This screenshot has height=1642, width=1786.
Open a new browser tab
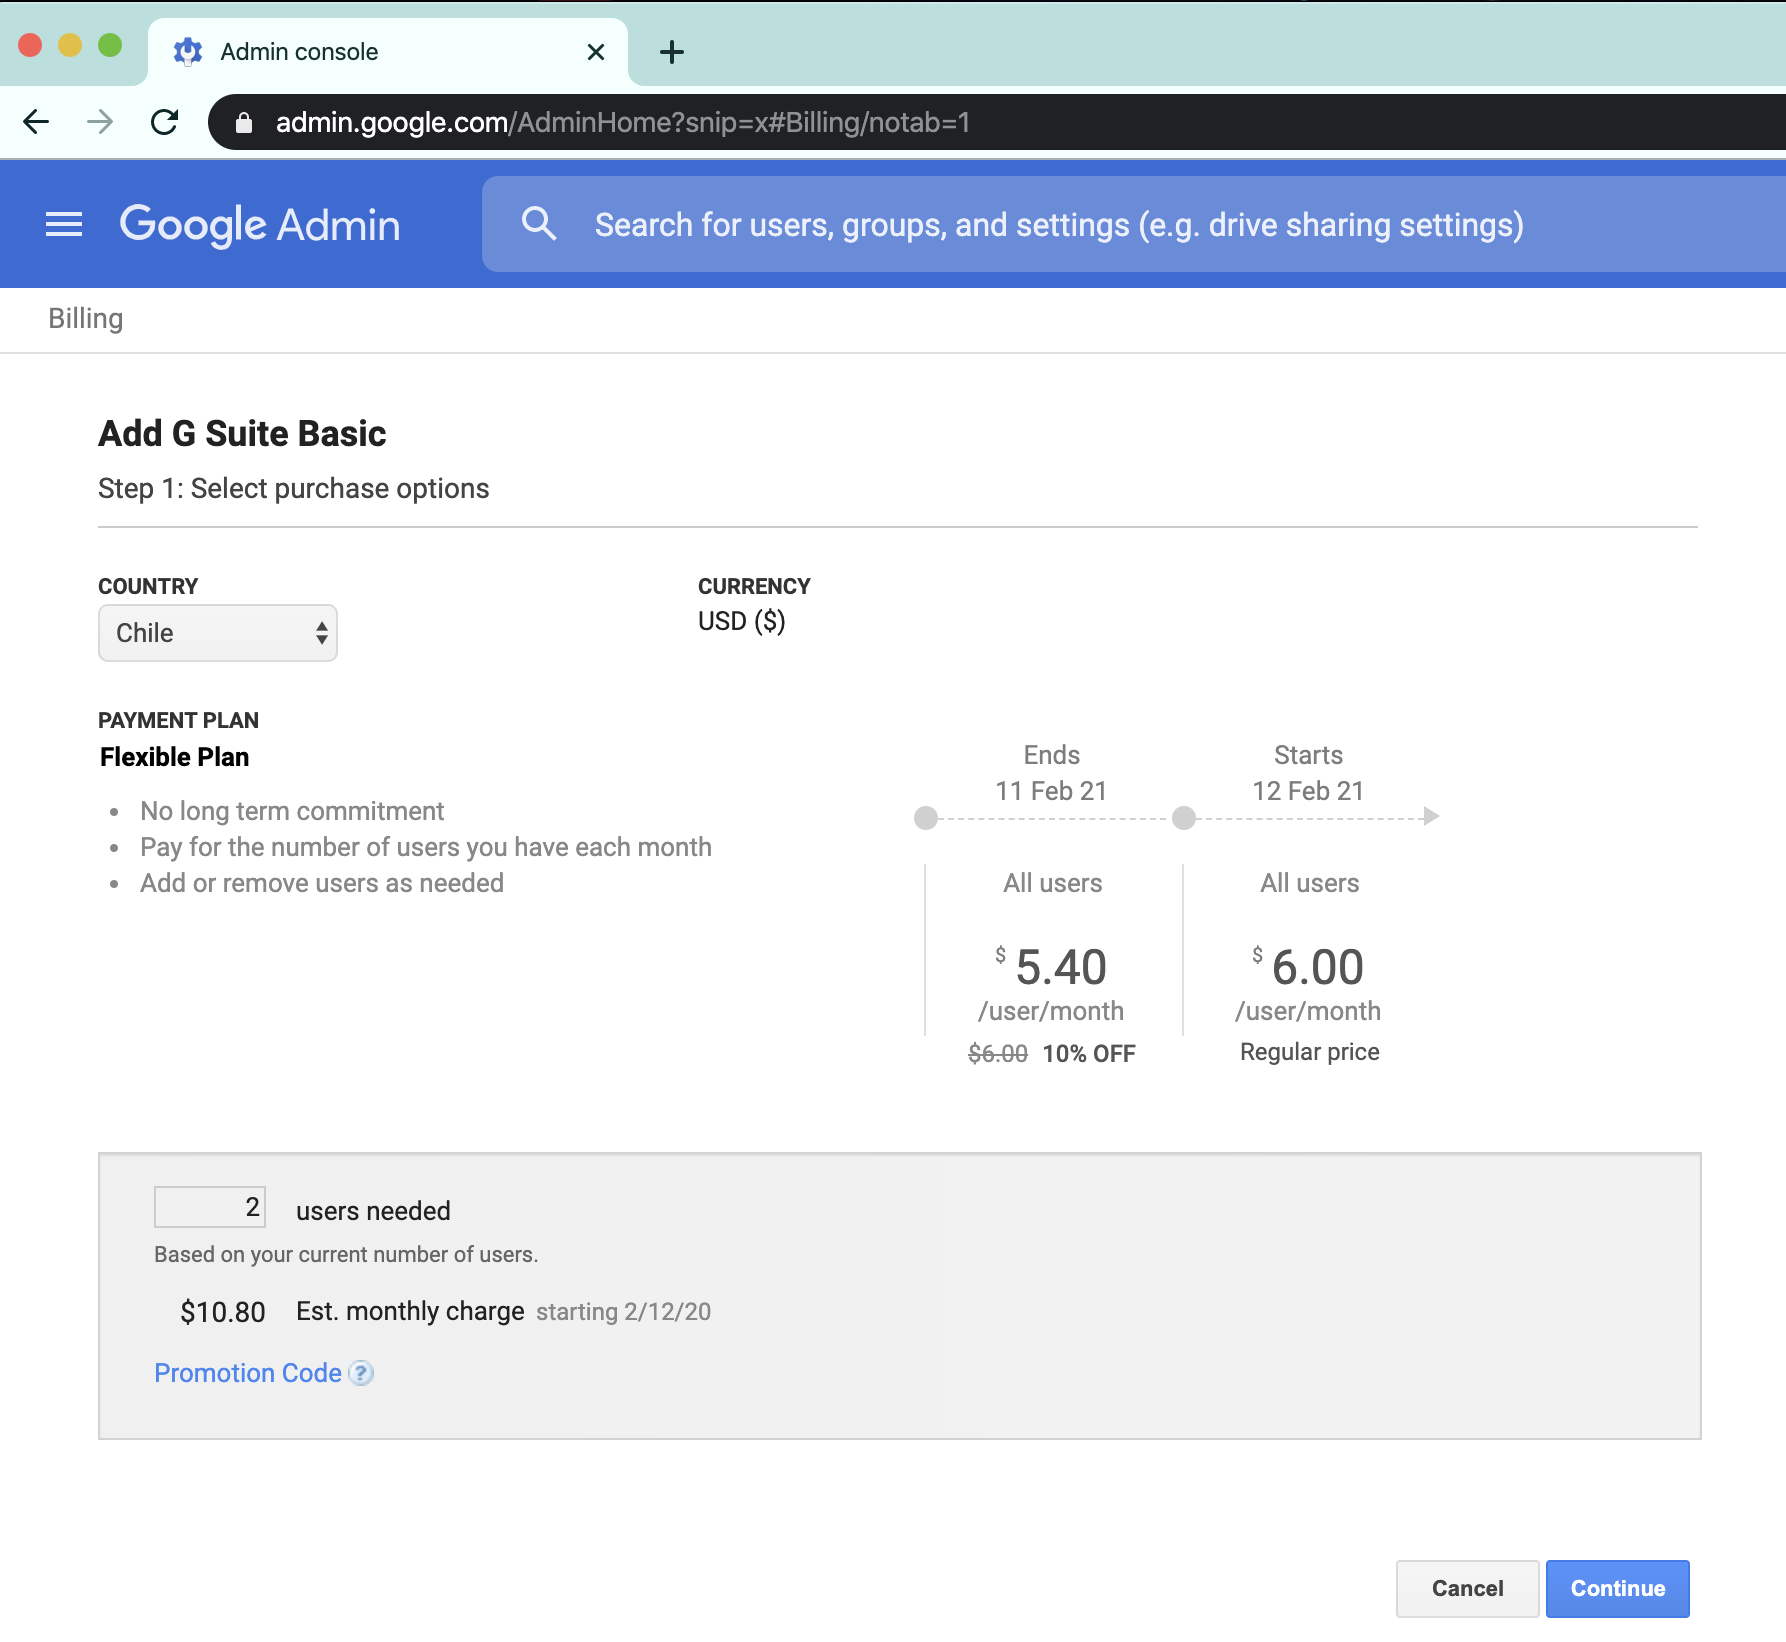click(672, 52)
